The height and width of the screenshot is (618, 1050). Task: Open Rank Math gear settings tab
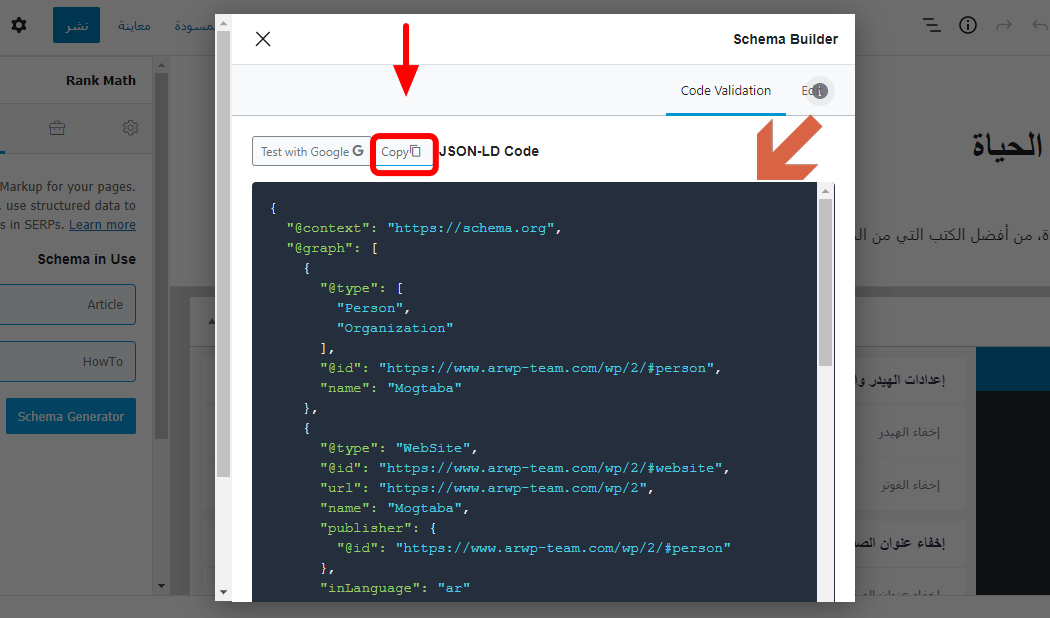pyautogui.click(x=130, y=128)
